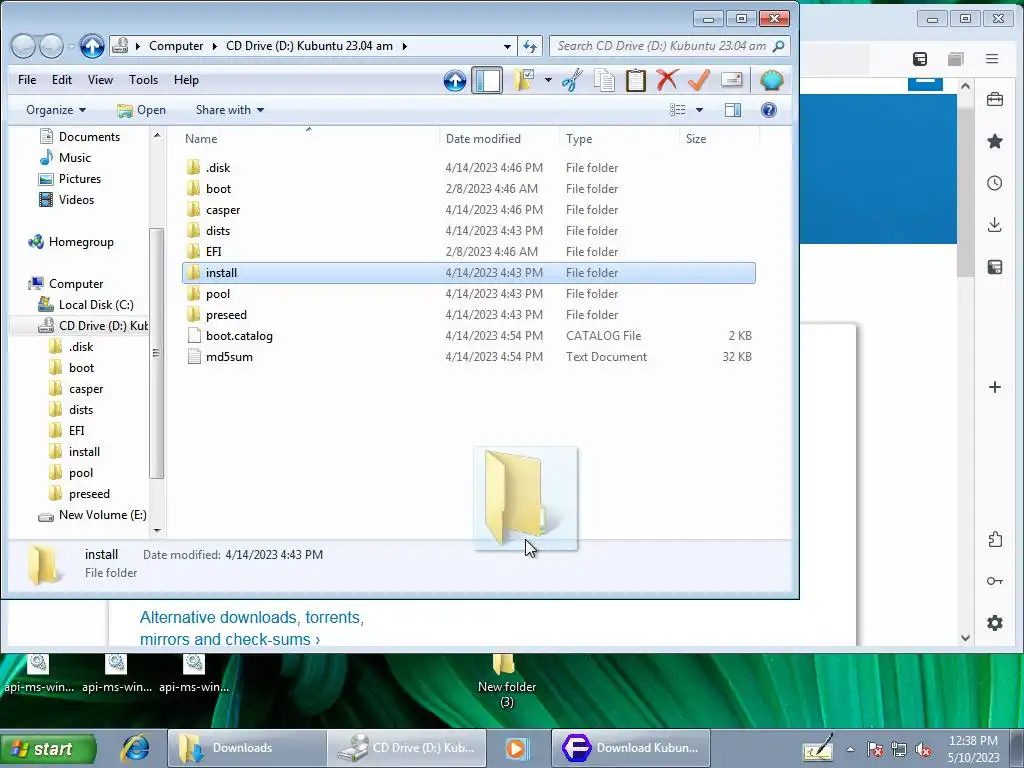Click the blue Help question mark
Image resolution: width=1024 pixels, height=768 pixels.
(x=769, y=110)
